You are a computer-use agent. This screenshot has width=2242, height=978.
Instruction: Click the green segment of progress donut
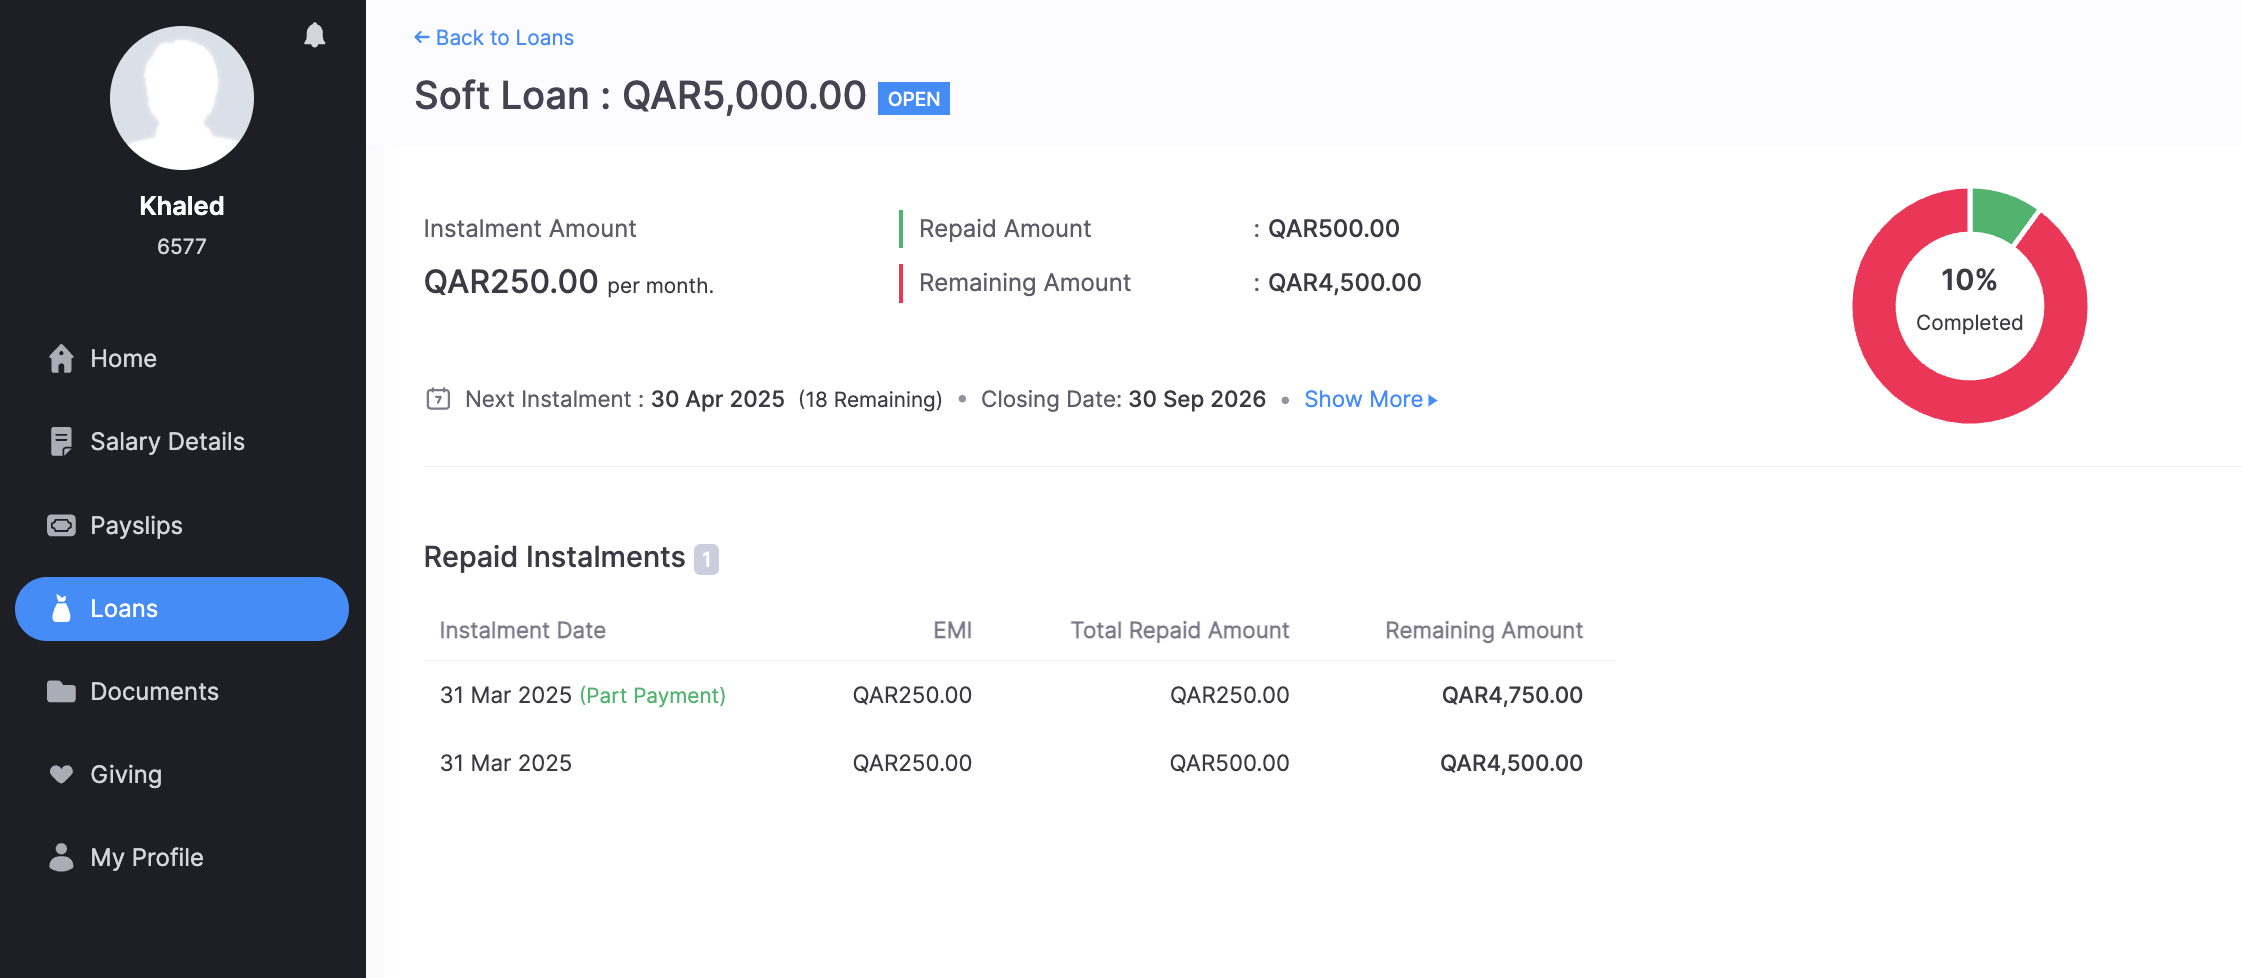click(2002, 212)
